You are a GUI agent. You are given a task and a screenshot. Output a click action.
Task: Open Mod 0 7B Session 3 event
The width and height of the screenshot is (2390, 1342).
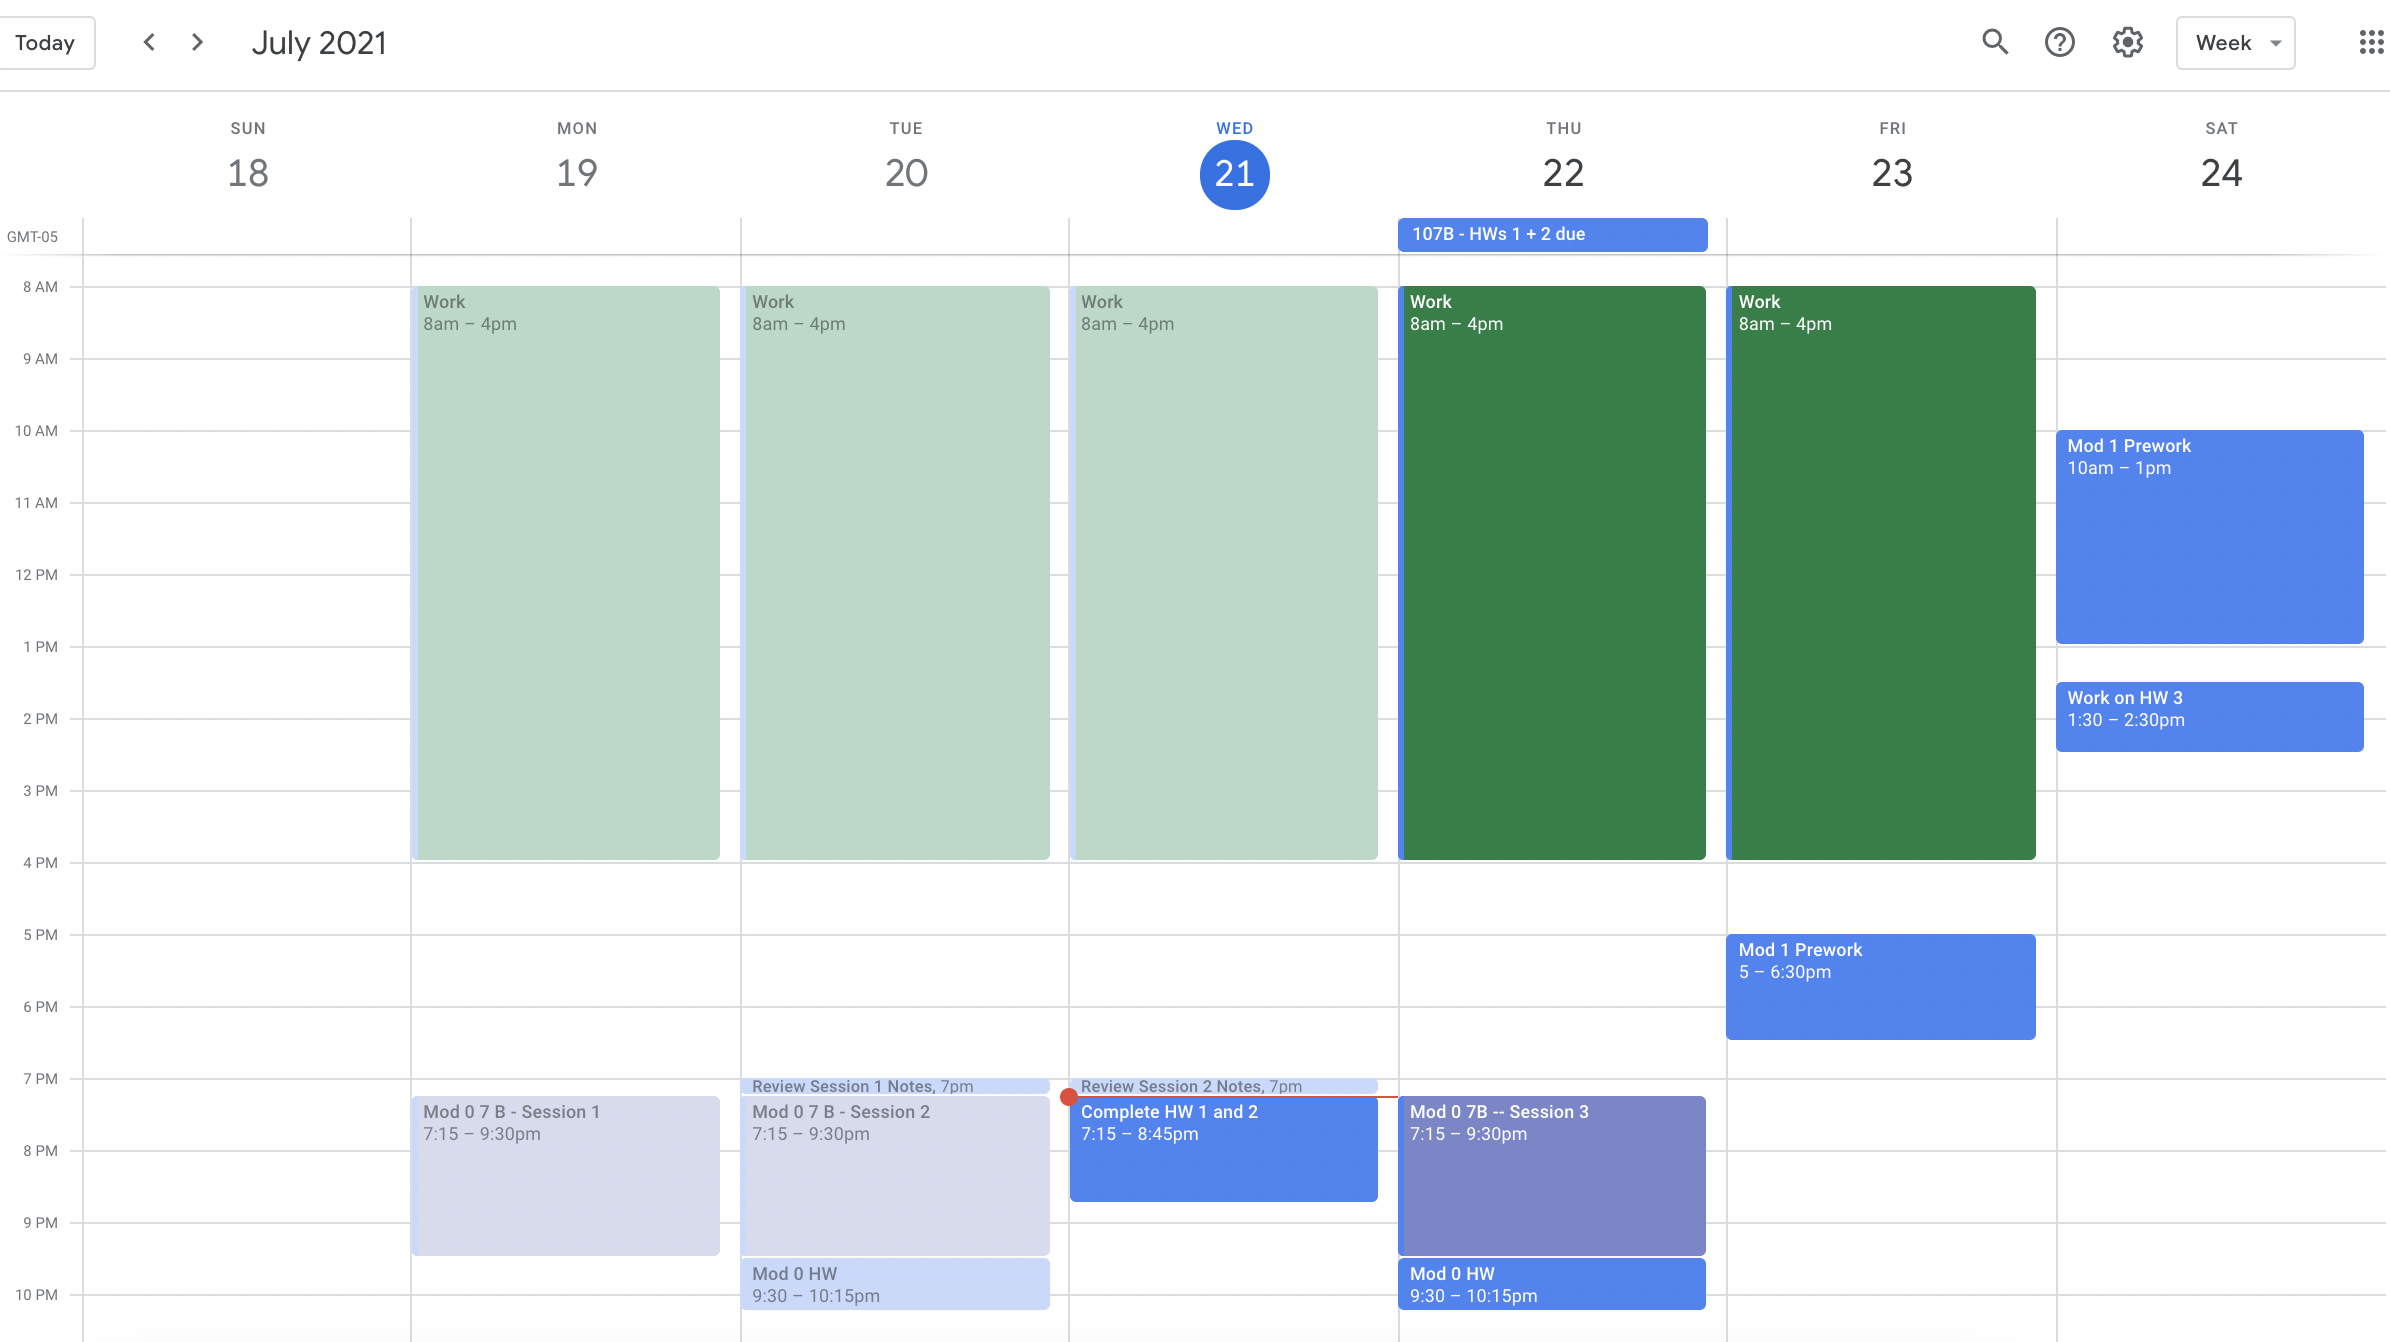click(1552, 1175)
